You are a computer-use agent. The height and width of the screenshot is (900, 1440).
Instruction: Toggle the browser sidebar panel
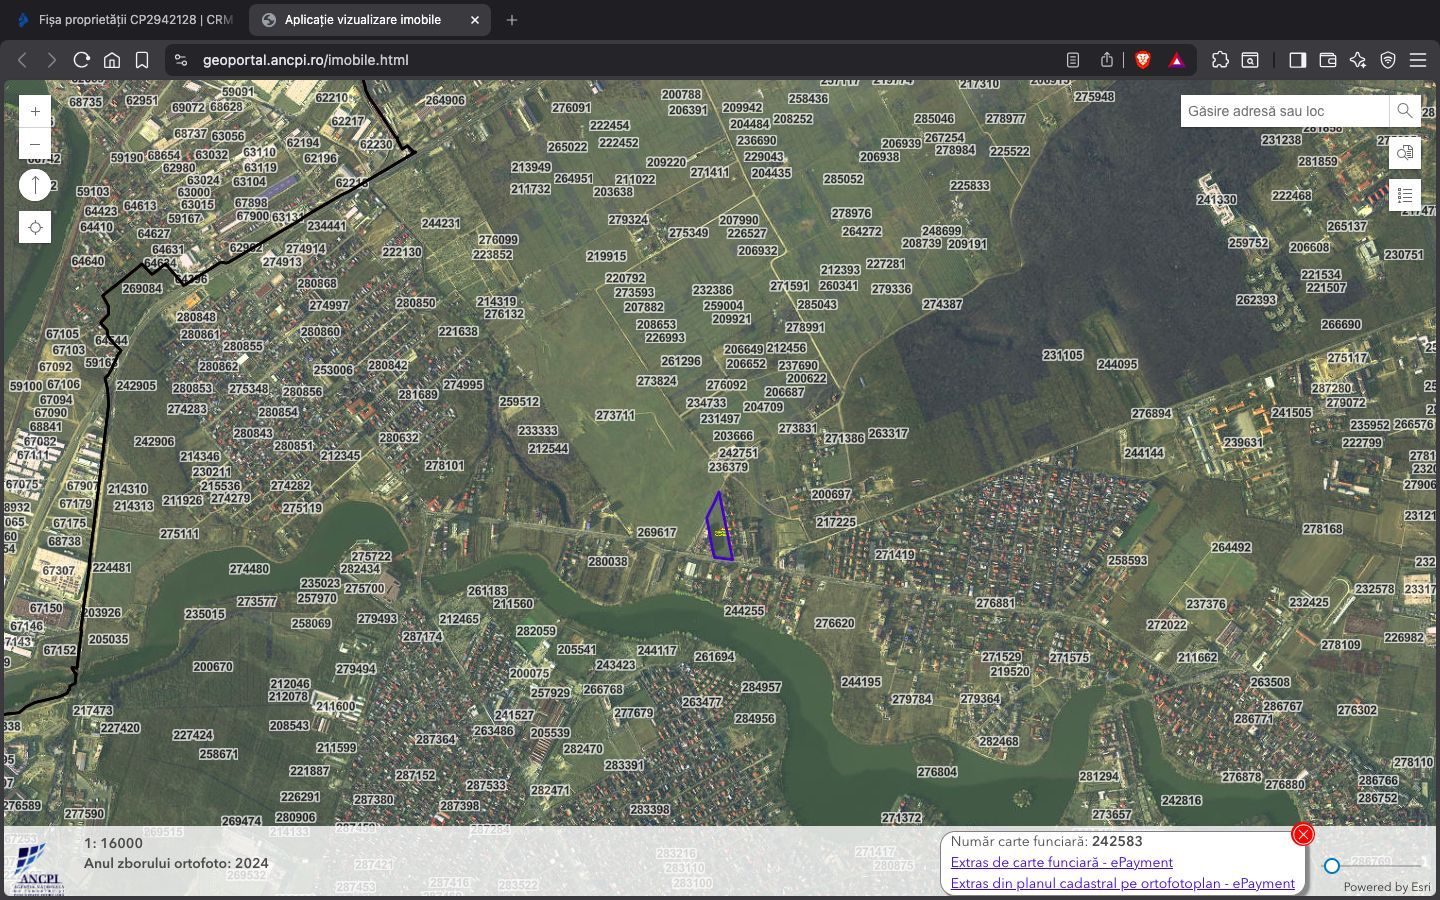1297,60
